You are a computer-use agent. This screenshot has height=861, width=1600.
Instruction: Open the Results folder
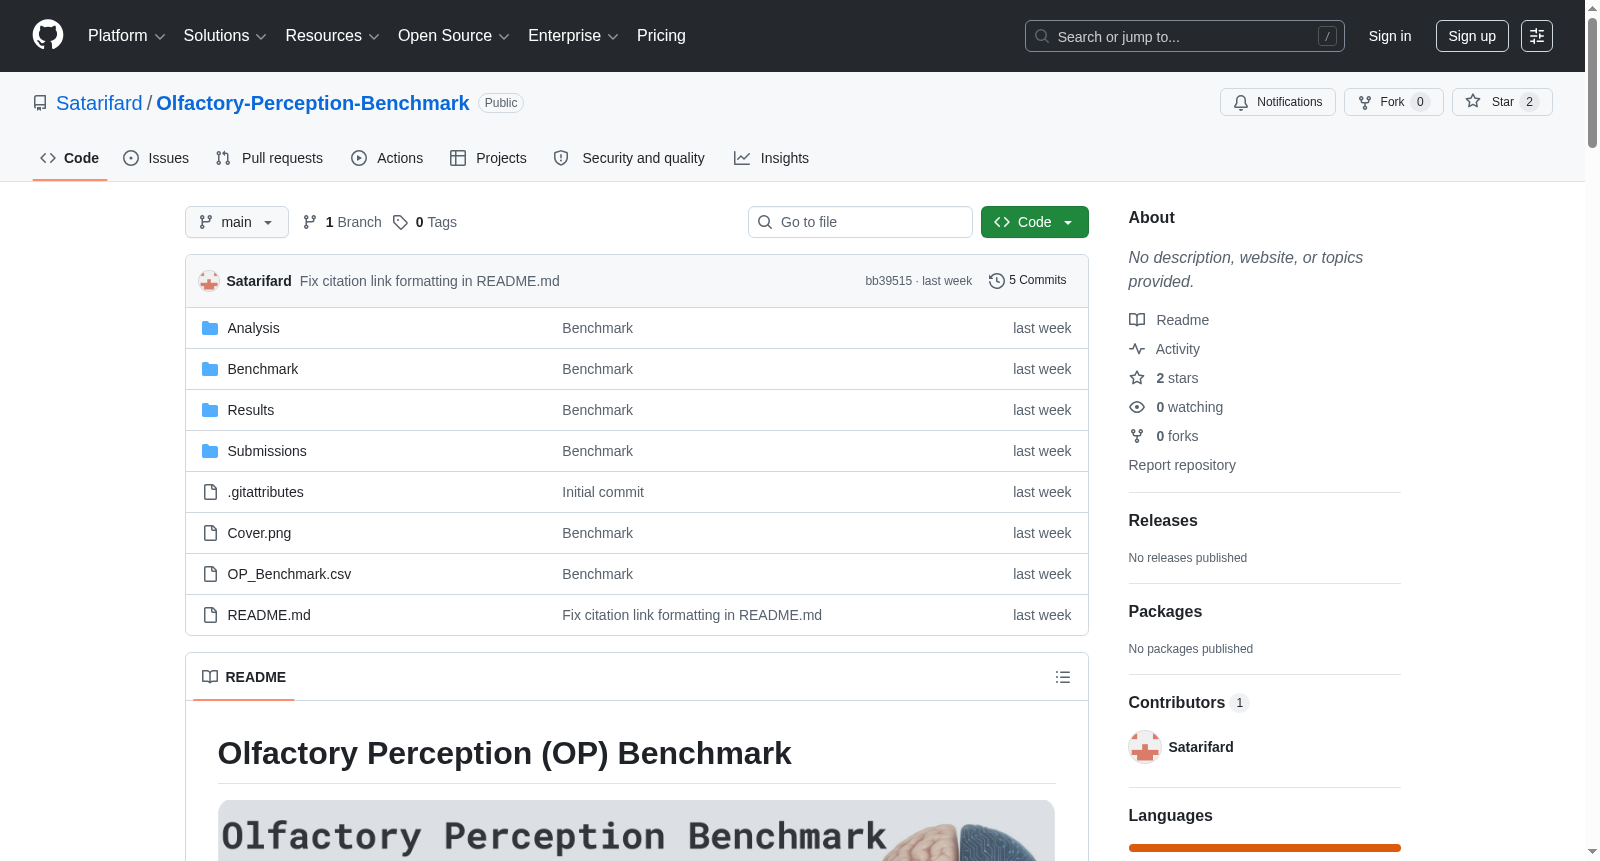click(251, 410)
